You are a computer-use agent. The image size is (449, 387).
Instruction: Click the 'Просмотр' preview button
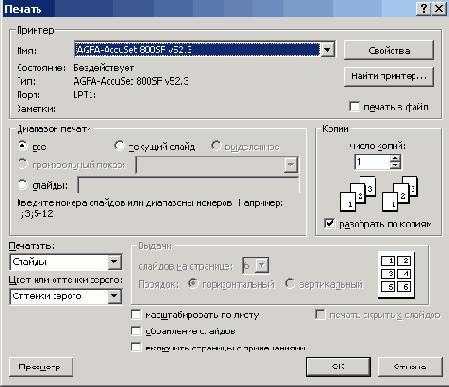pos(41,367)
